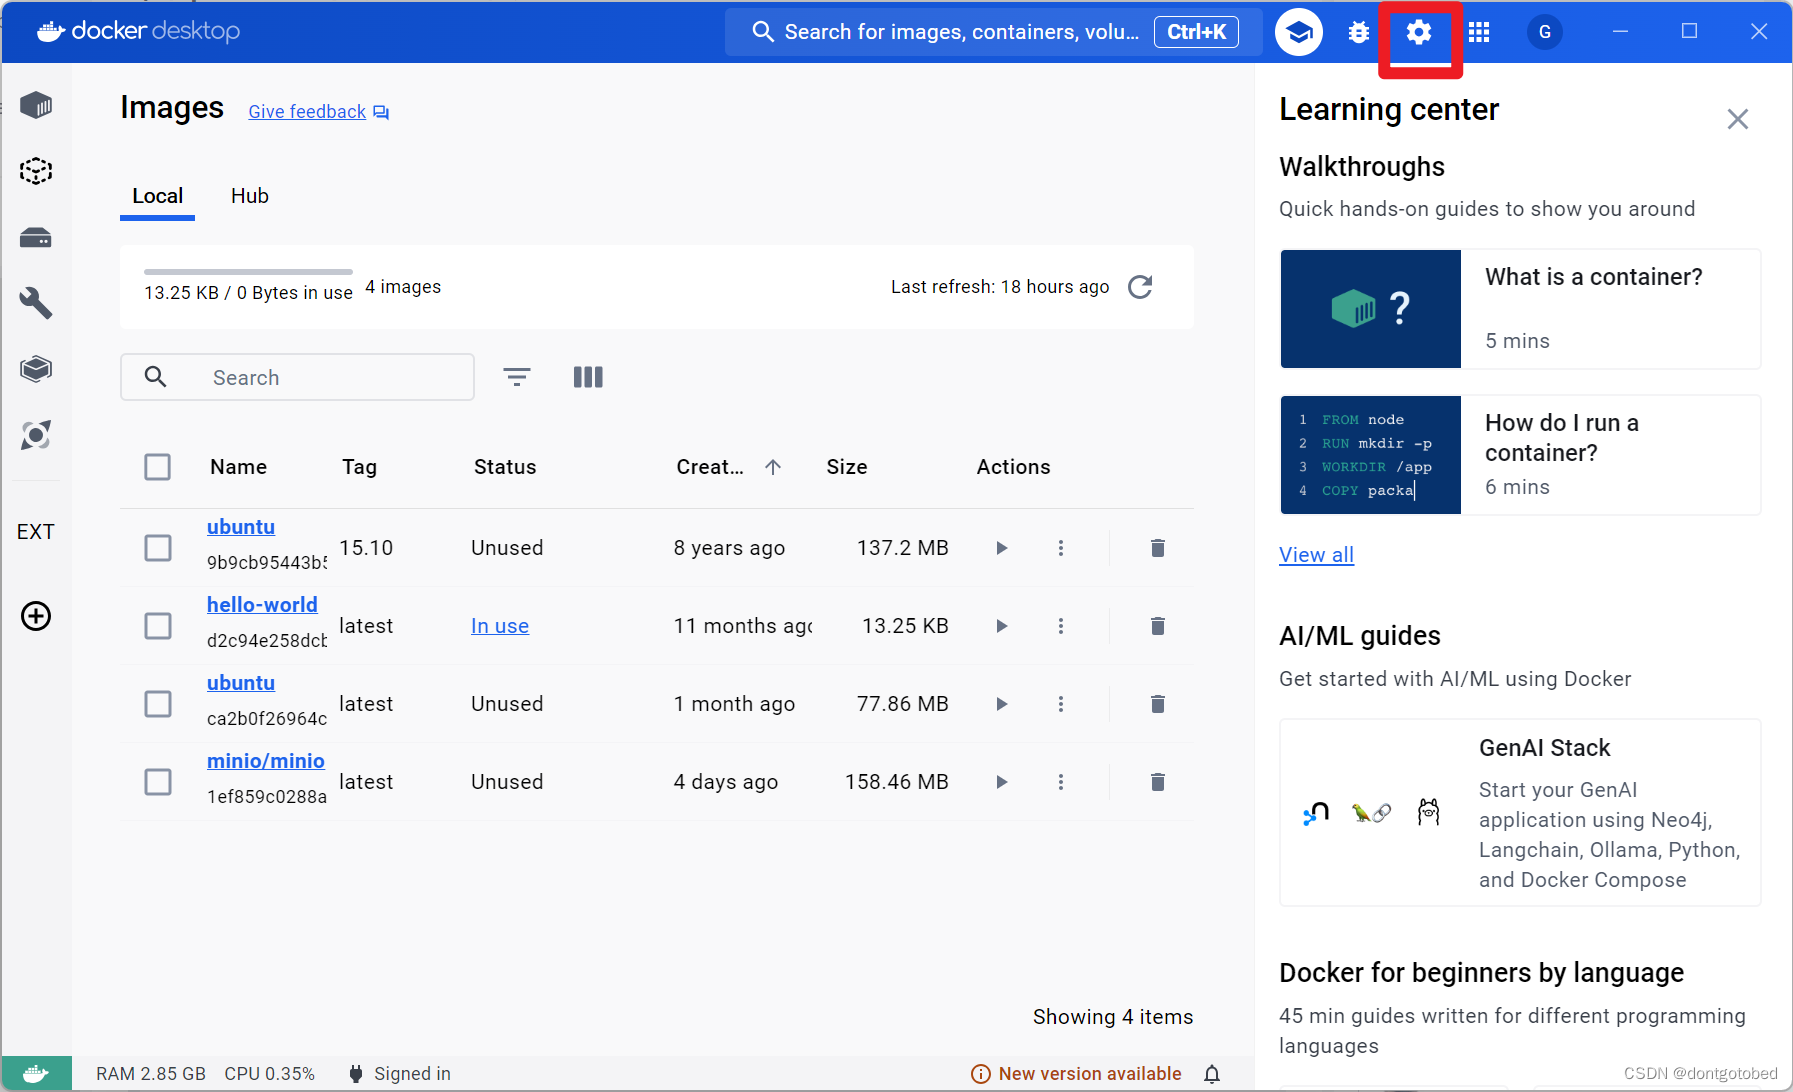
Task: Click the In use status link
Action: [500, 626]
